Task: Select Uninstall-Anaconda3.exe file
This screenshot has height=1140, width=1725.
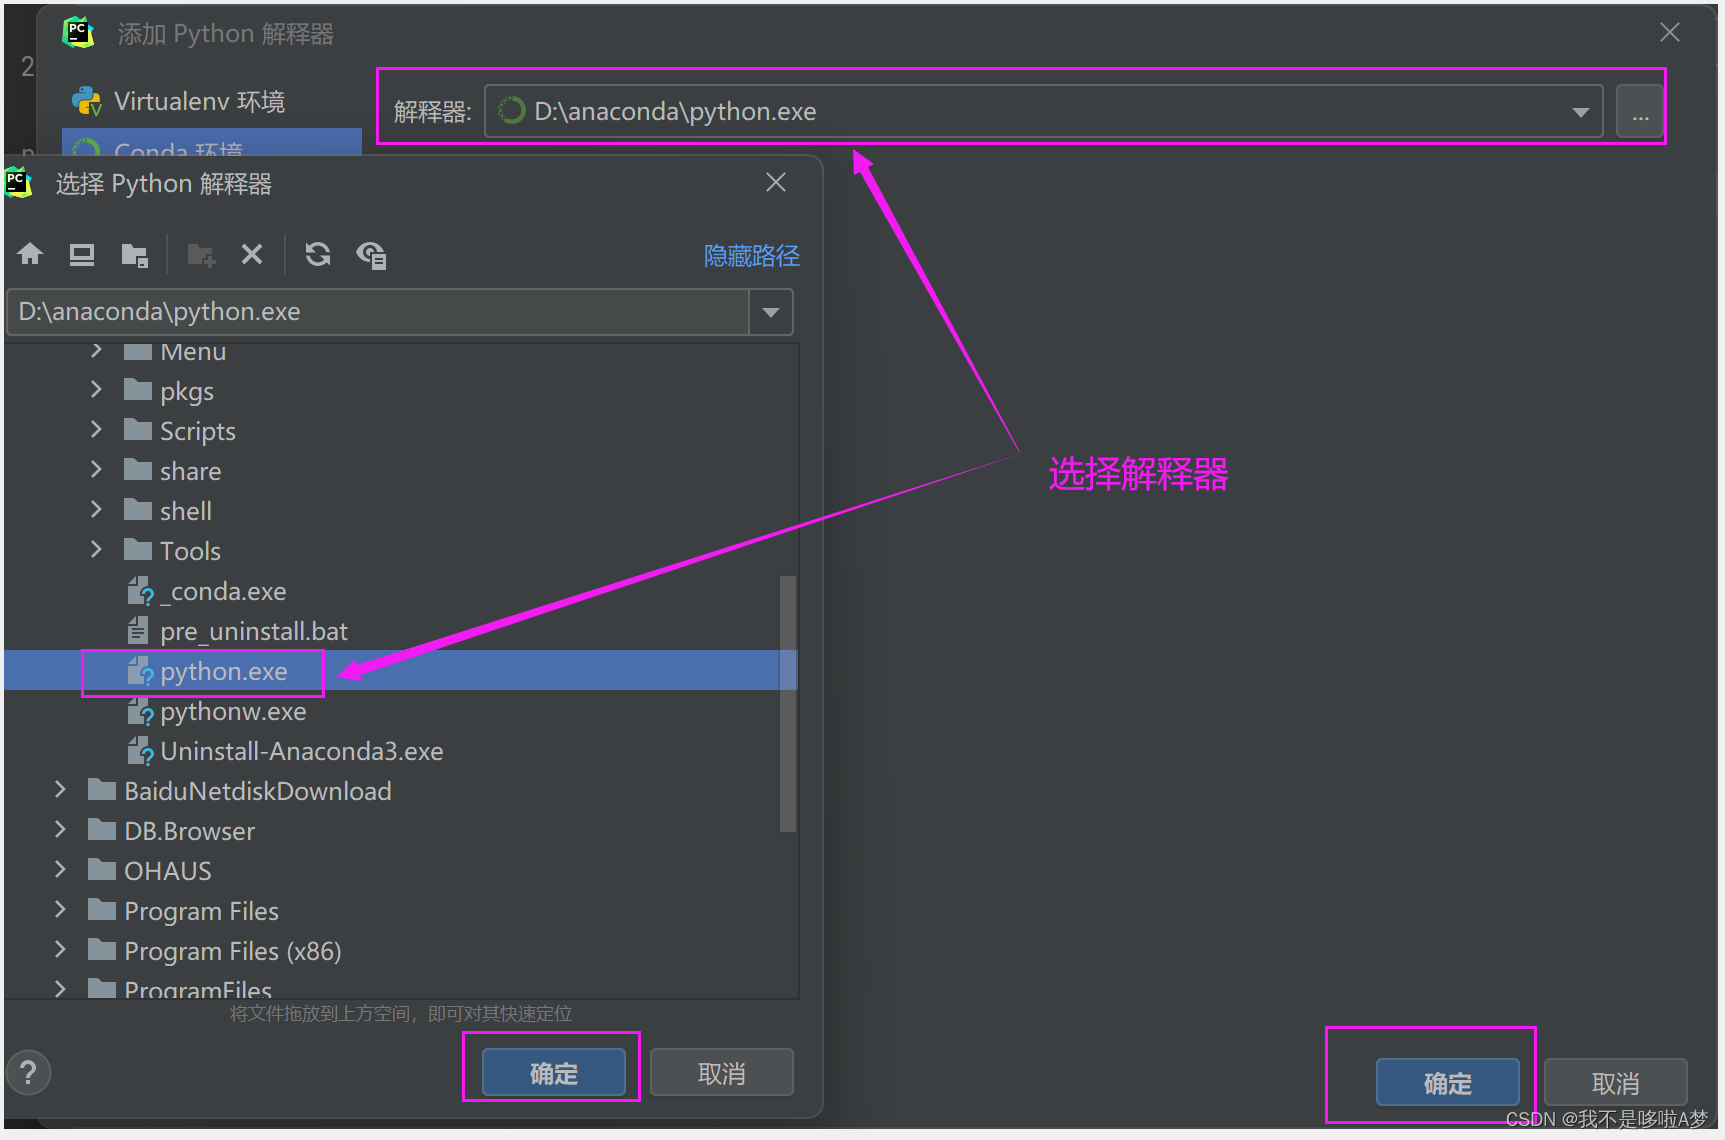Action: [x=301, y=751]
